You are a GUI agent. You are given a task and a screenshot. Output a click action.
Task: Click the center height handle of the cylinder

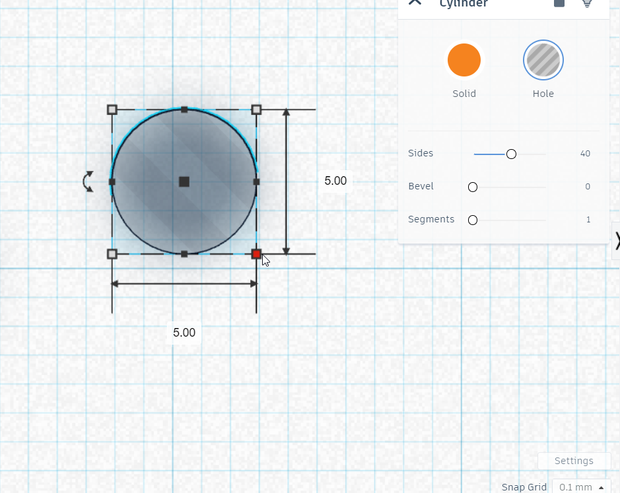(x=184, y=182)
